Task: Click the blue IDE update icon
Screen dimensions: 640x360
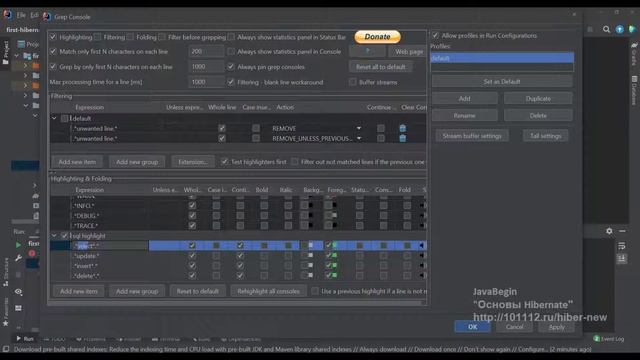Action: coord(620,29)
